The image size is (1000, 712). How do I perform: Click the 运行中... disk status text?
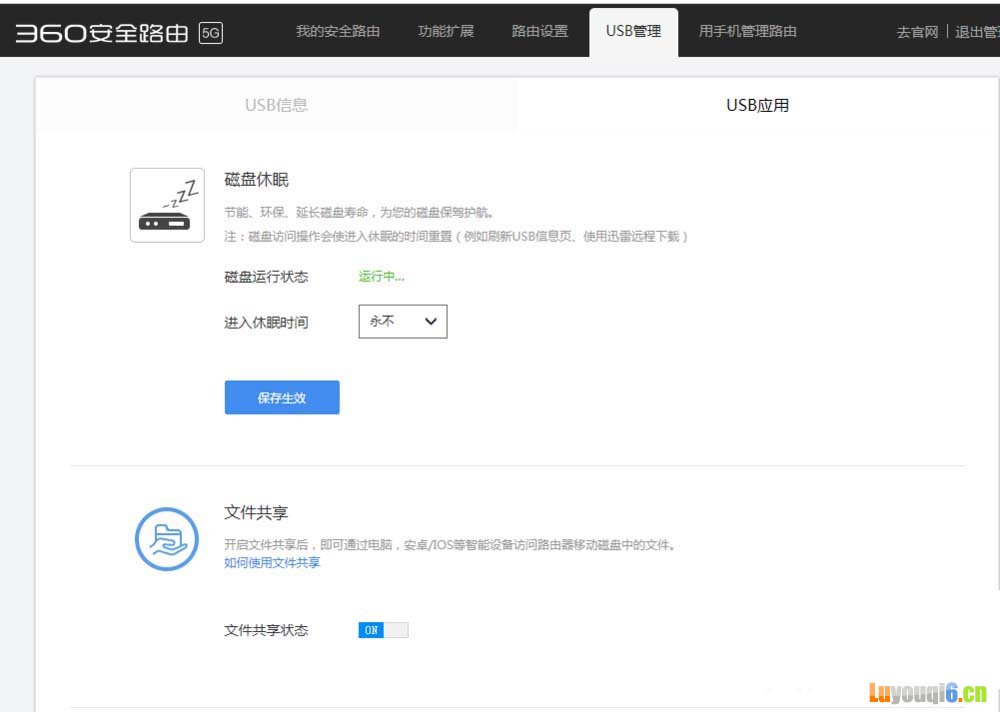point(381,276)
